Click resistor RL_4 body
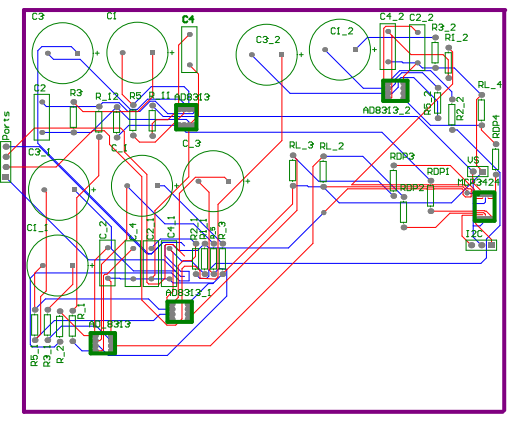Screen dimensions: 514x427 point(481,110)
